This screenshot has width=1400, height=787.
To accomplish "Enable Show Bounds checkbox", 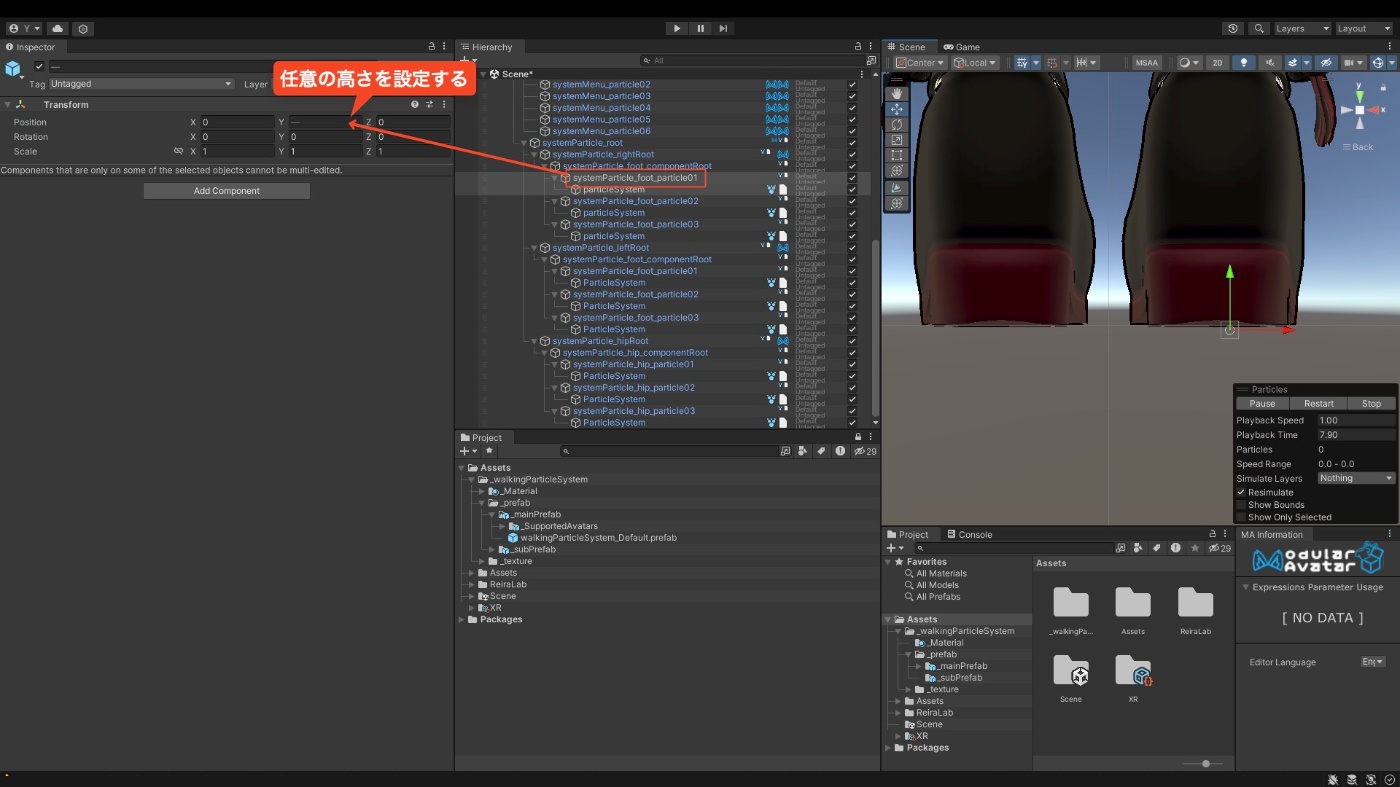I will coord(1241,505).
